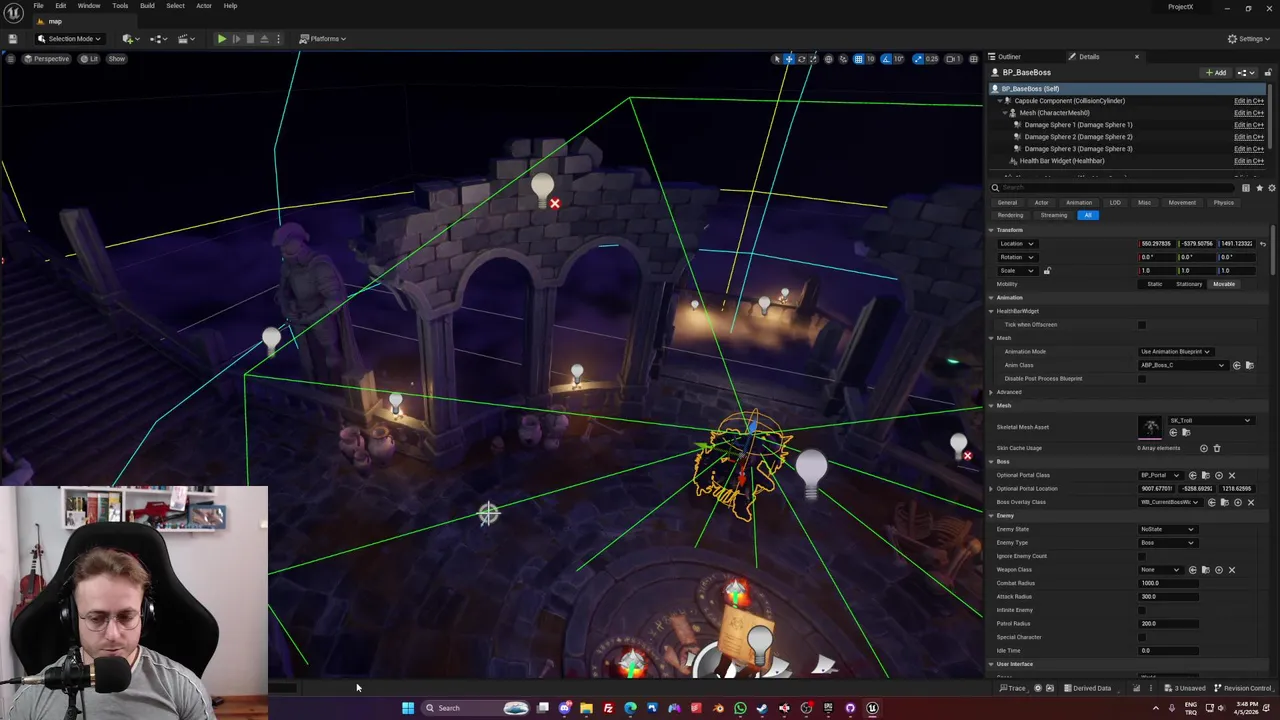Viewport: 1280px width, 720px height.
Task: Open the blueprint/script options dropdown beside Add
Action: coord(1245,72)
